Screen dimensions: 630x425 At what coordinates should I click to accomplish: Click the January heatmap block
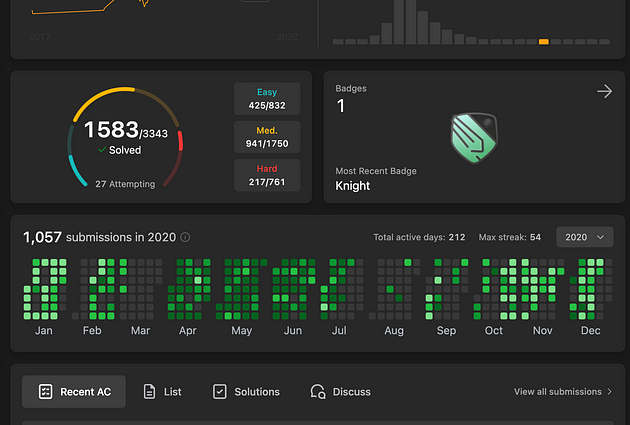(x=45, y=288)
